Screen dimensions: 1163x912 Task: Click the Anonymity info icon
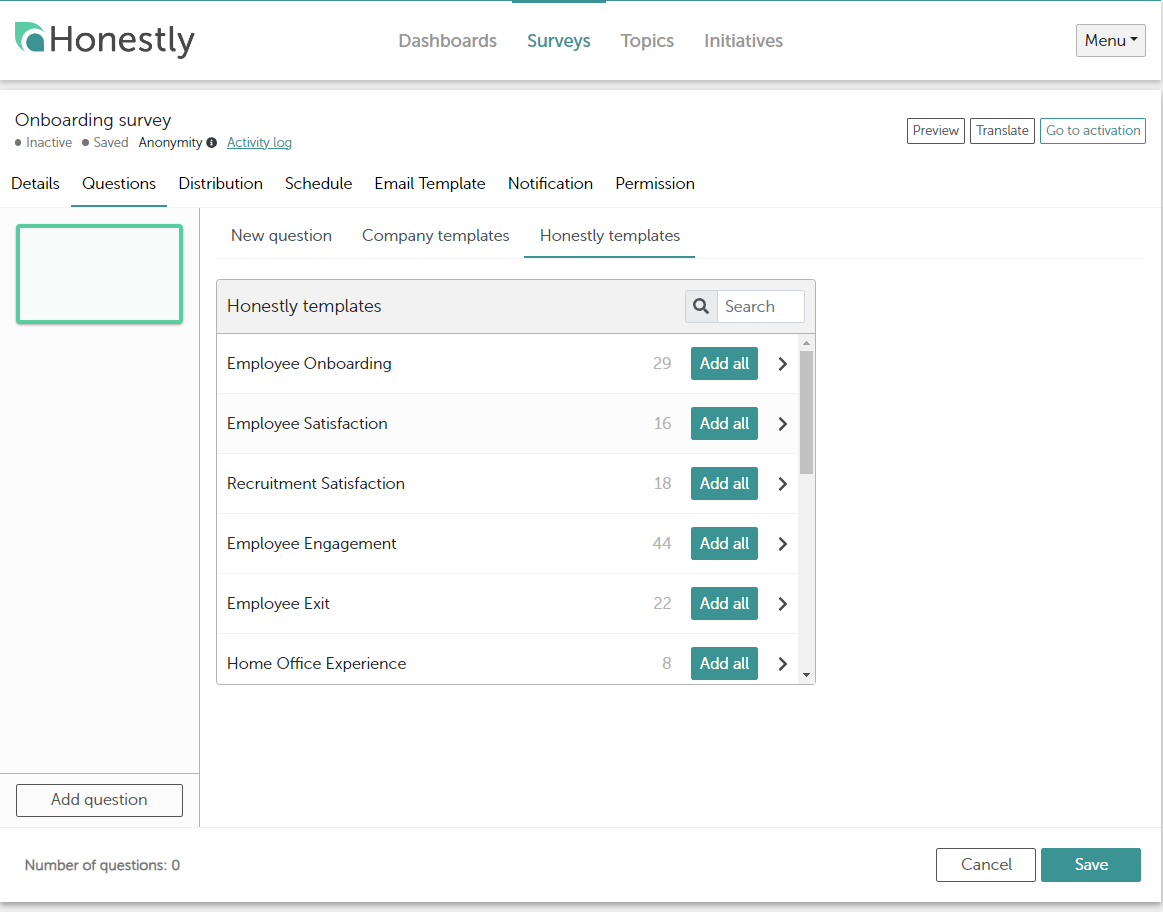click(211, 143)
